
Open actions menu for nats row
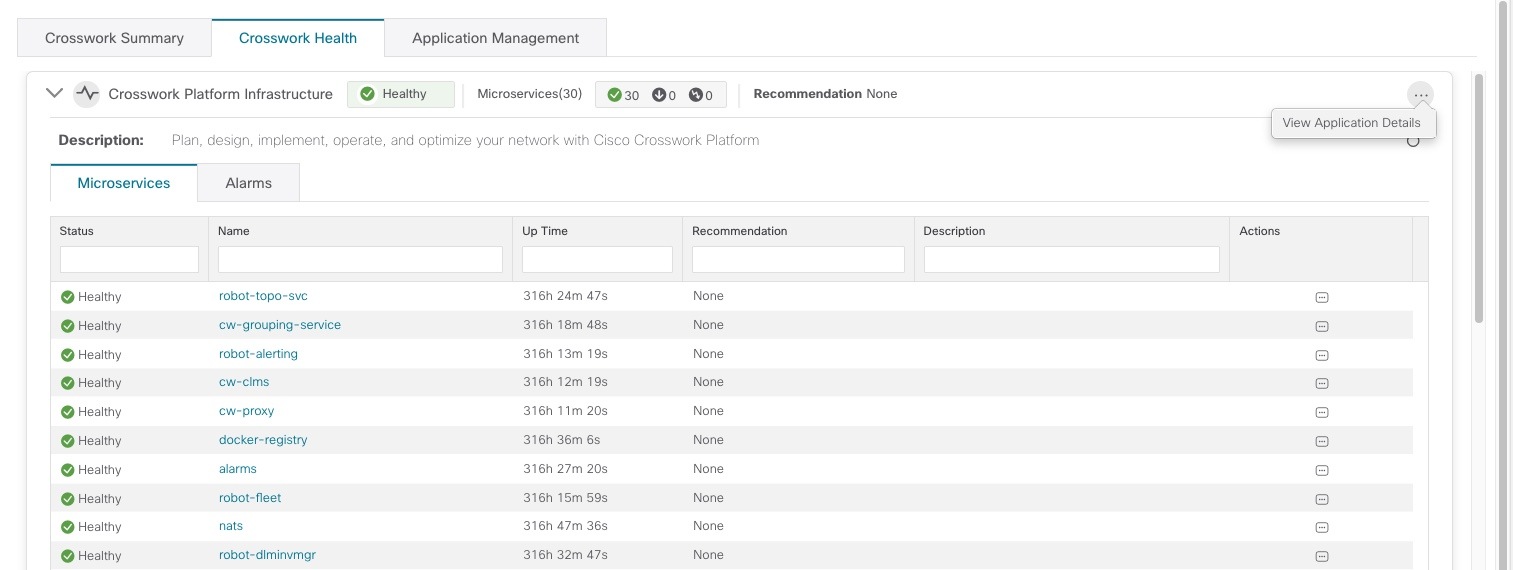(1321, 527)
